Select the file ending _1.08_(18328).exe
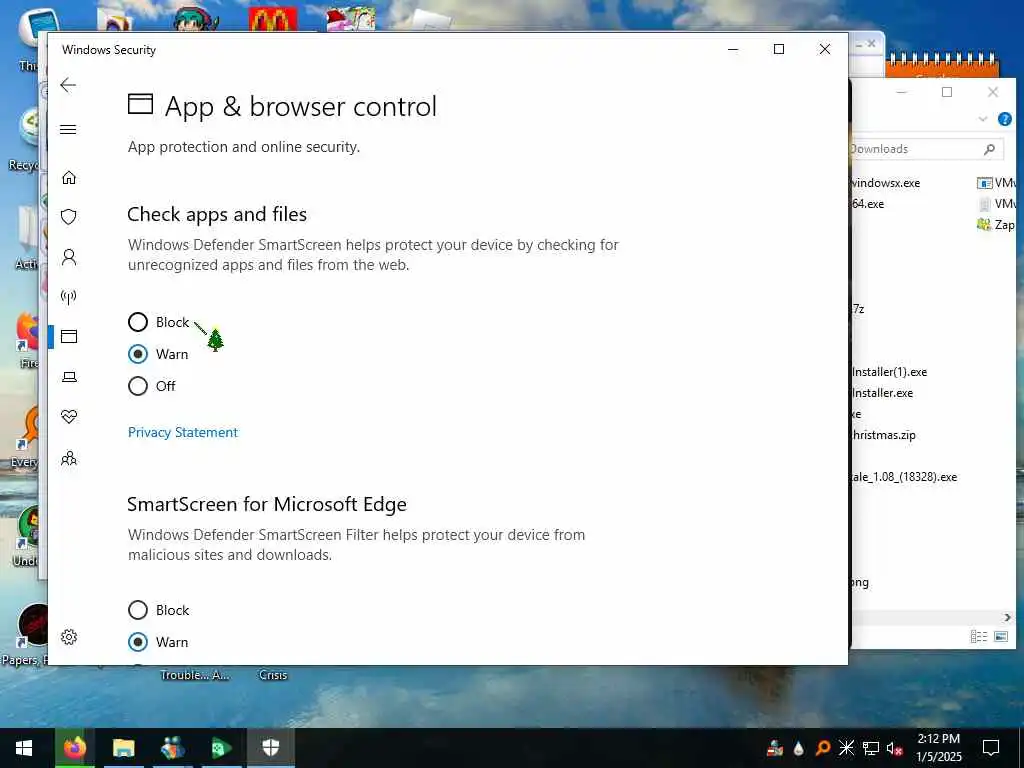Screen dimensions: 1024x768 coord(903,477)
